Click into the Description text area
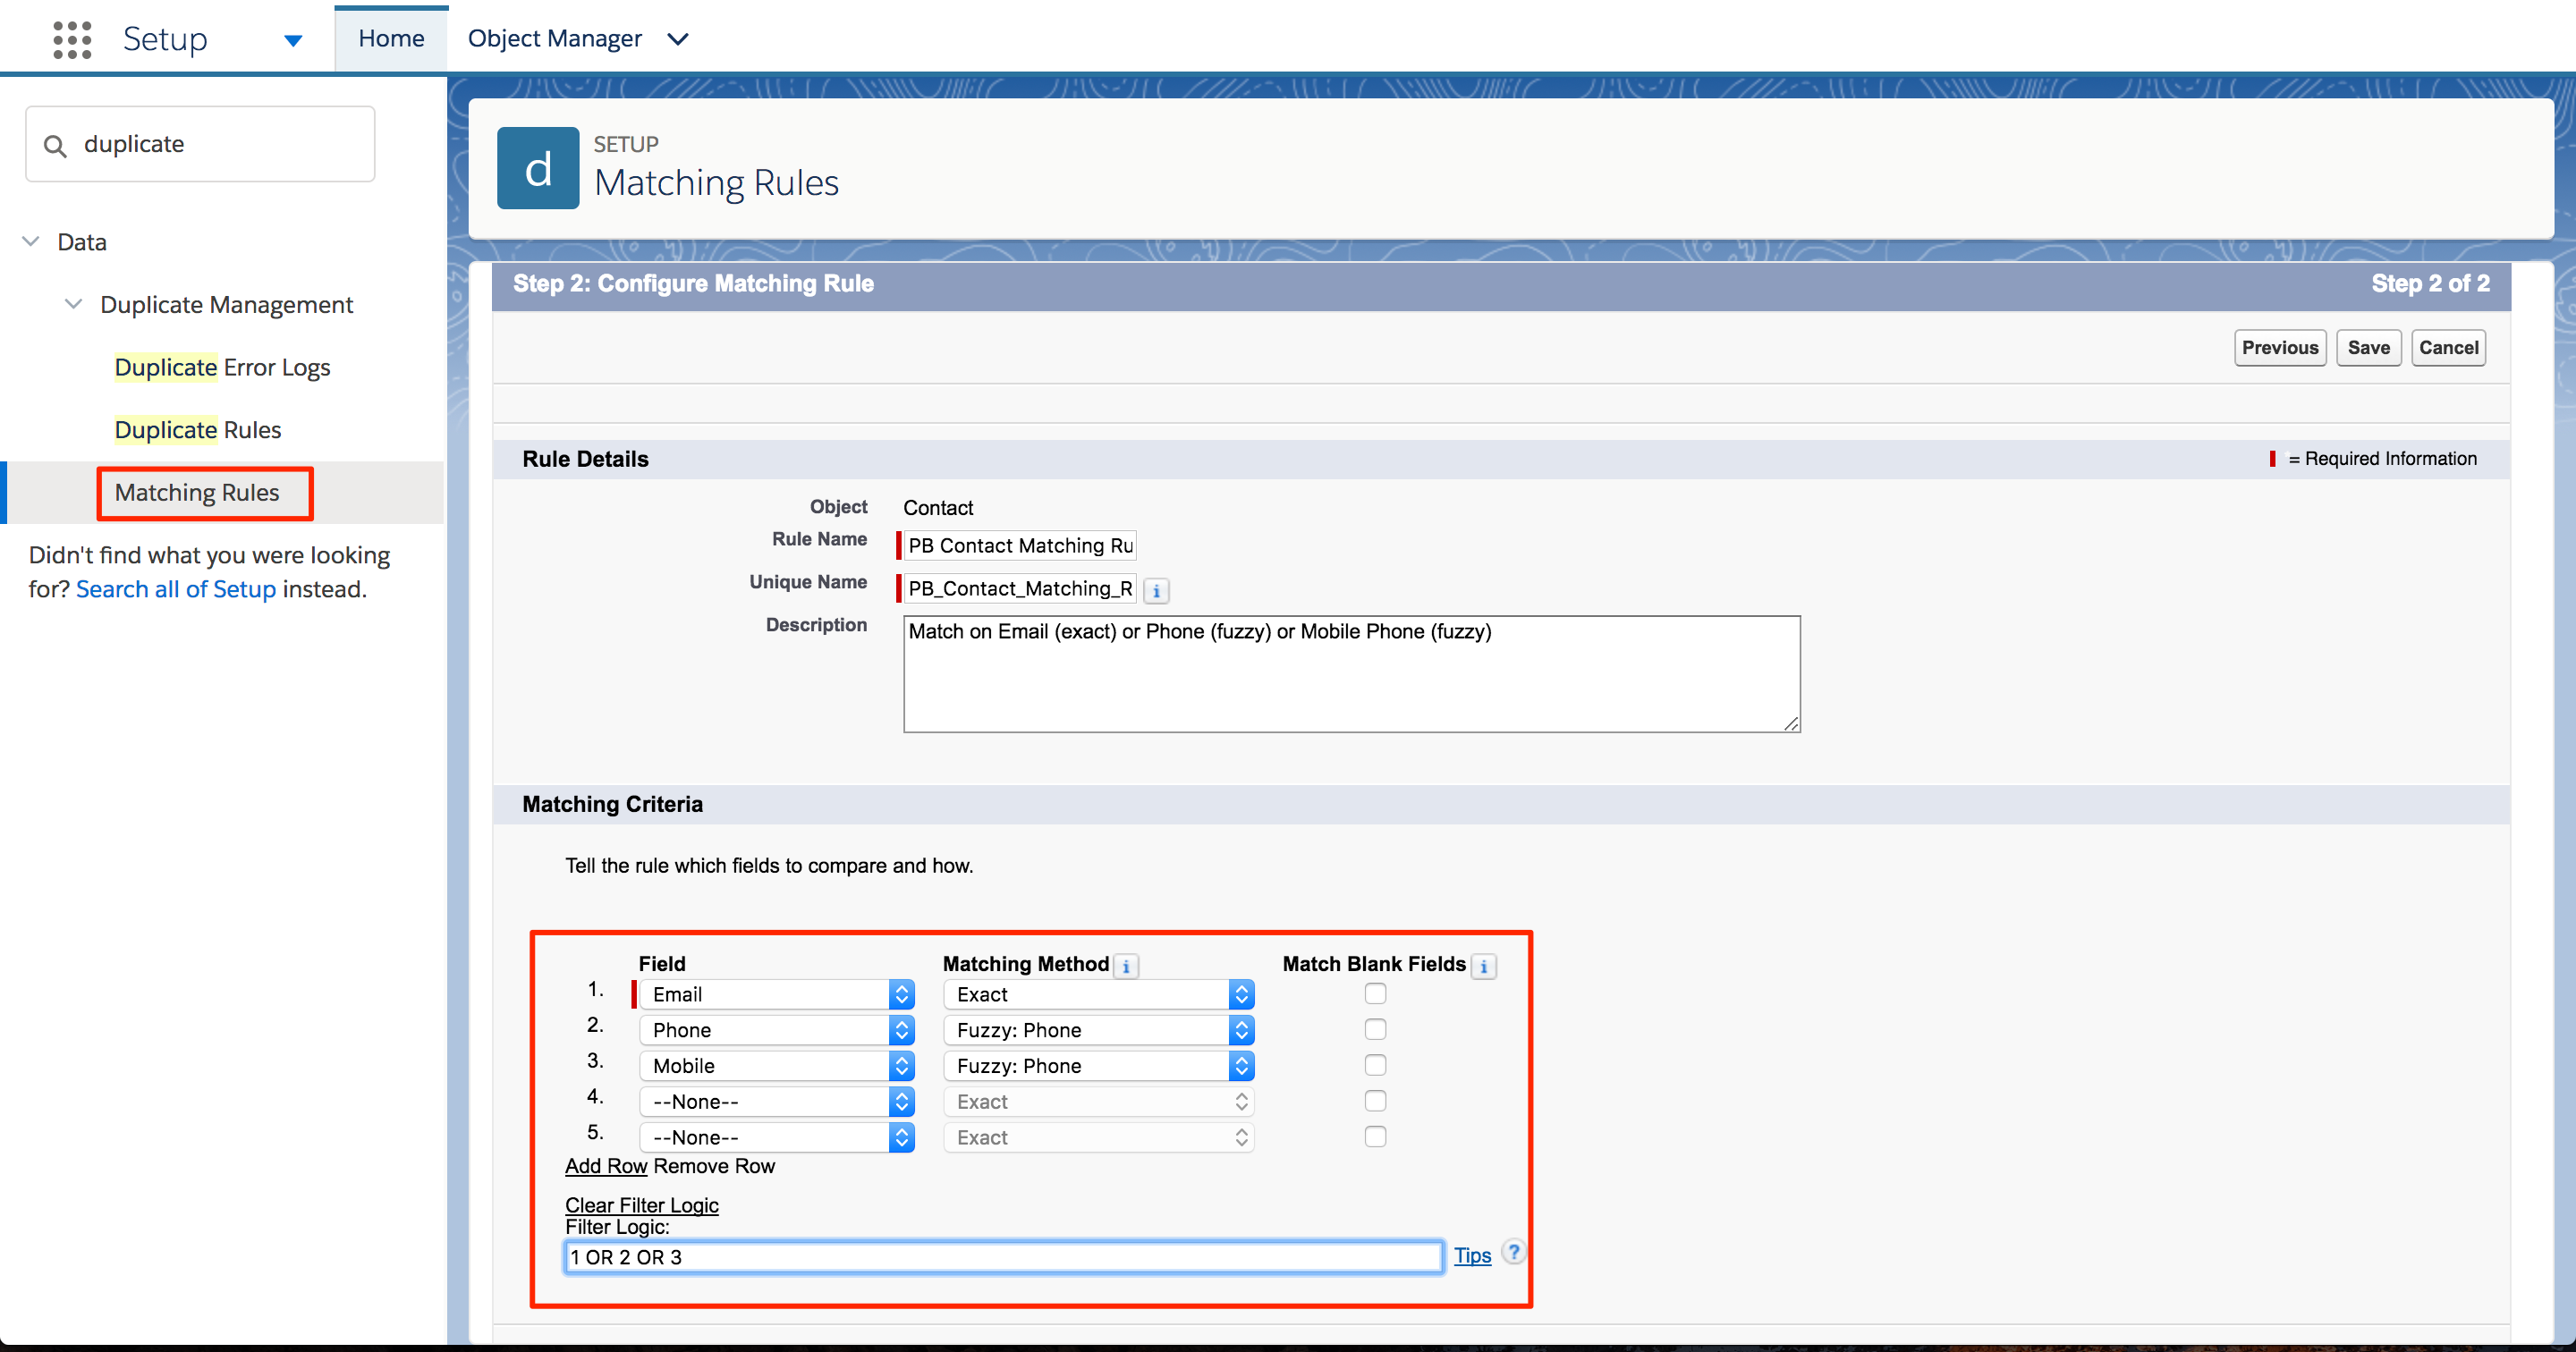Image resolution: width=2576 pixels, height=1352 pixels. (1352, 674)
